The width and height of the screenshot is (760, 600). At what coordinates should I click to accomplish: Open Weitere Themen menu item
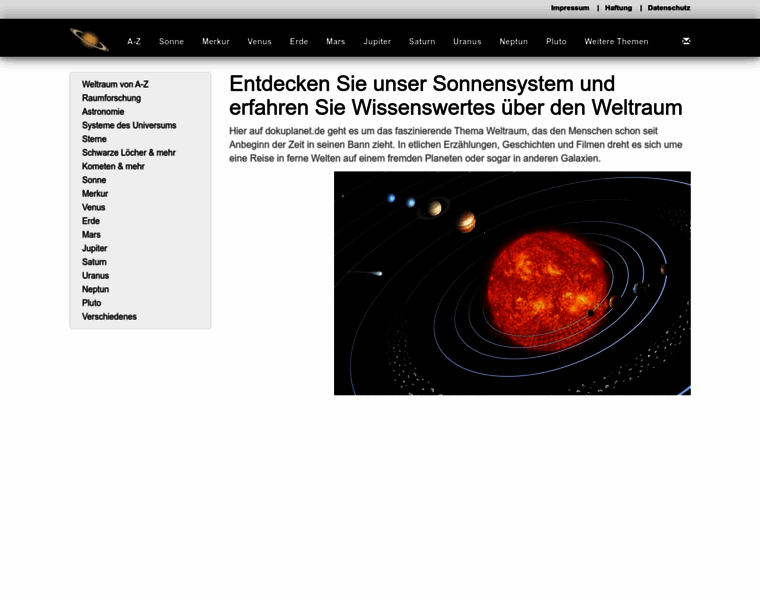click(616, 42)
